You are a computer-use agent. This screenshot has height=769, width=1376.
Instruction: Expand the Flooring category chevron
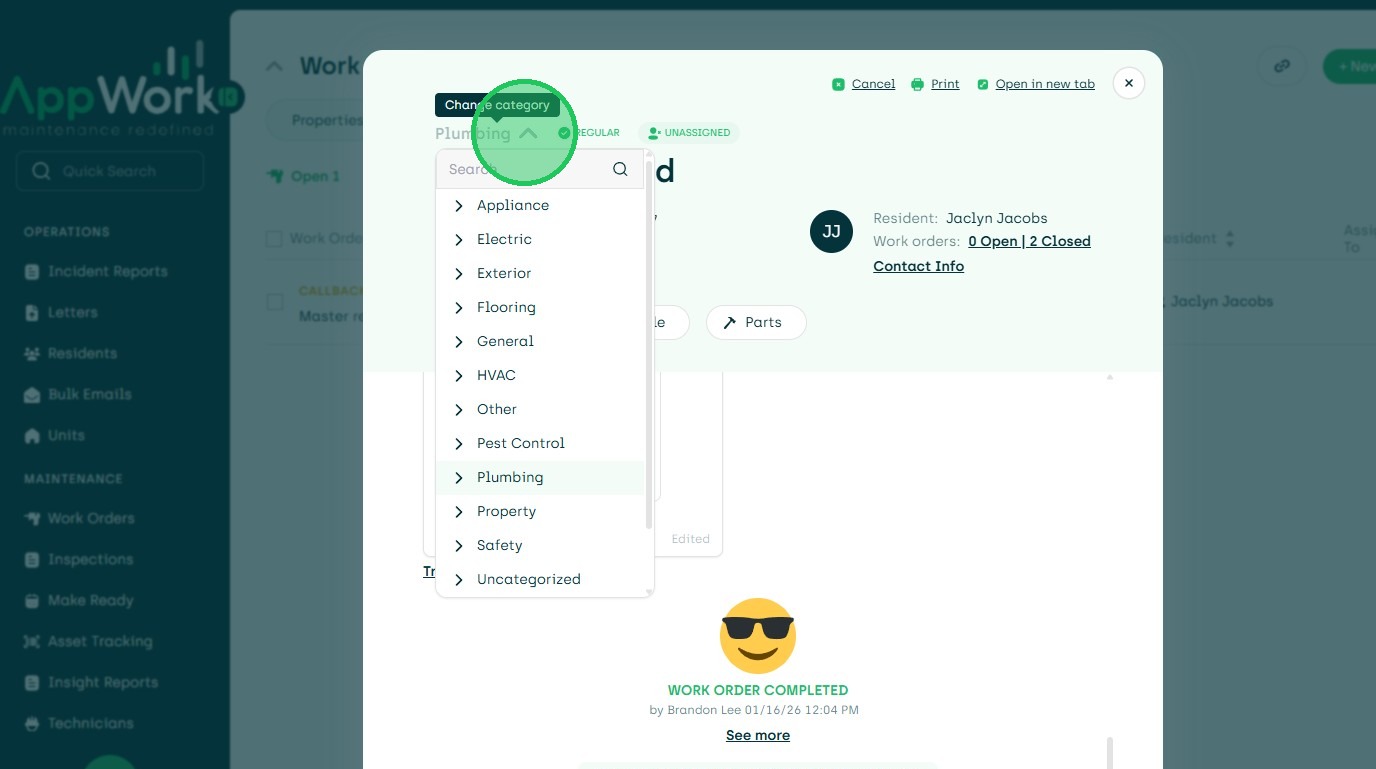[459, 307]
